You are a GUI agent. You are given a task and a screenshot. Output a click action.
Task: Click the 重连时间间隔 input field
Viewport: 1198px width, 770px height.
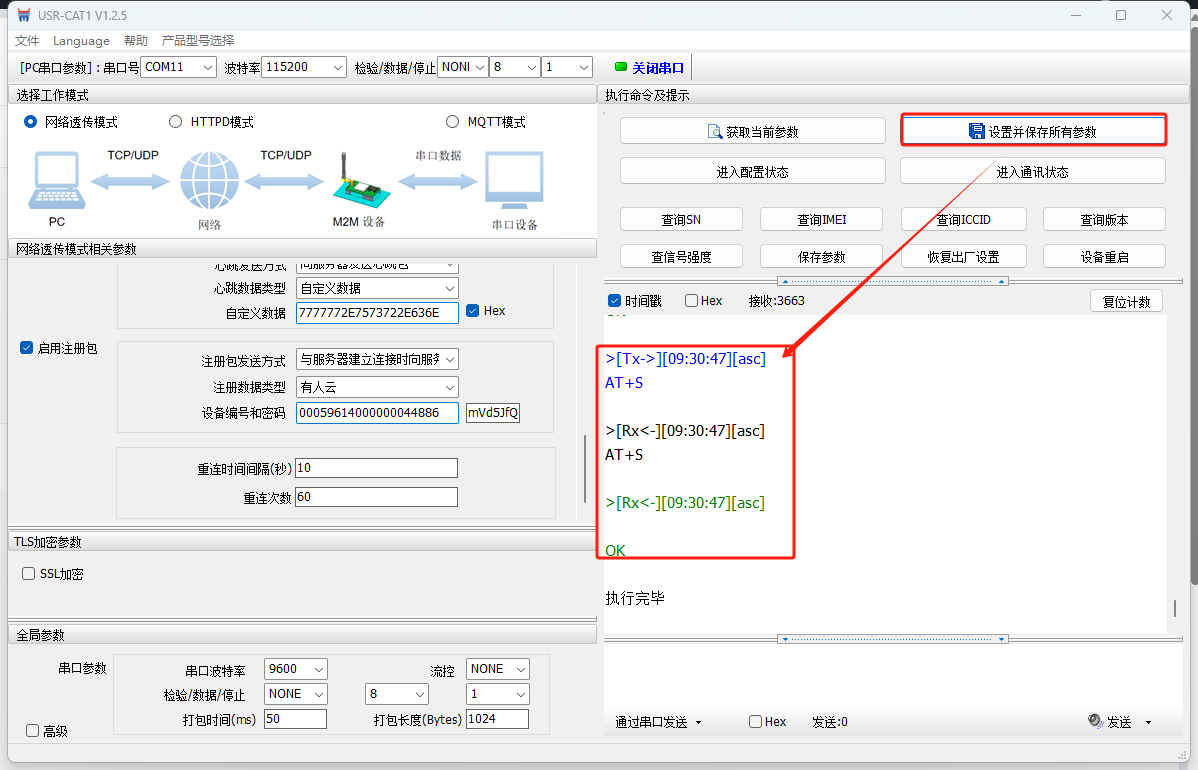(376, 468)
